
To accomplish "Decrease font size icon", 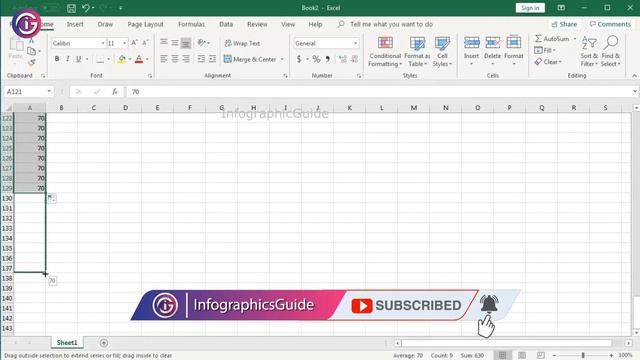I will click(x=145, y=43).
